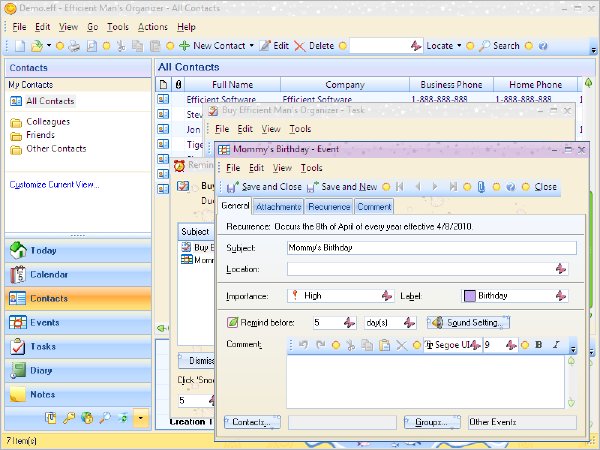Open the Location field dropdown
This screenshot has height=450, width=600.
click(561, 269)
